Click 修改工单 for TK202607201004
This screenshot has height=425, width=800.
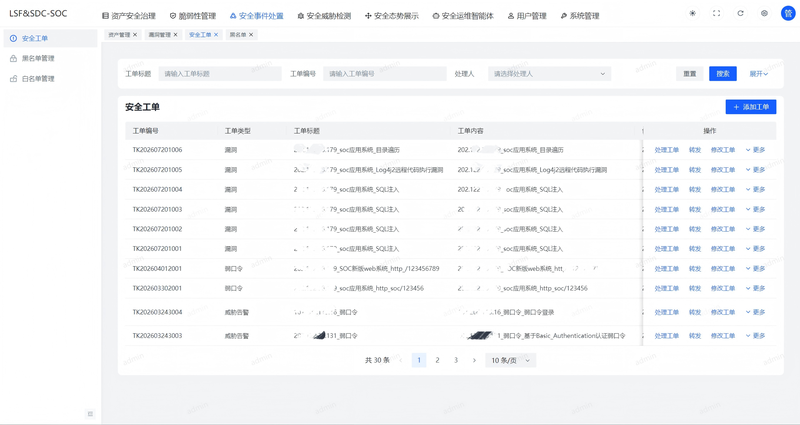(723, 189)
